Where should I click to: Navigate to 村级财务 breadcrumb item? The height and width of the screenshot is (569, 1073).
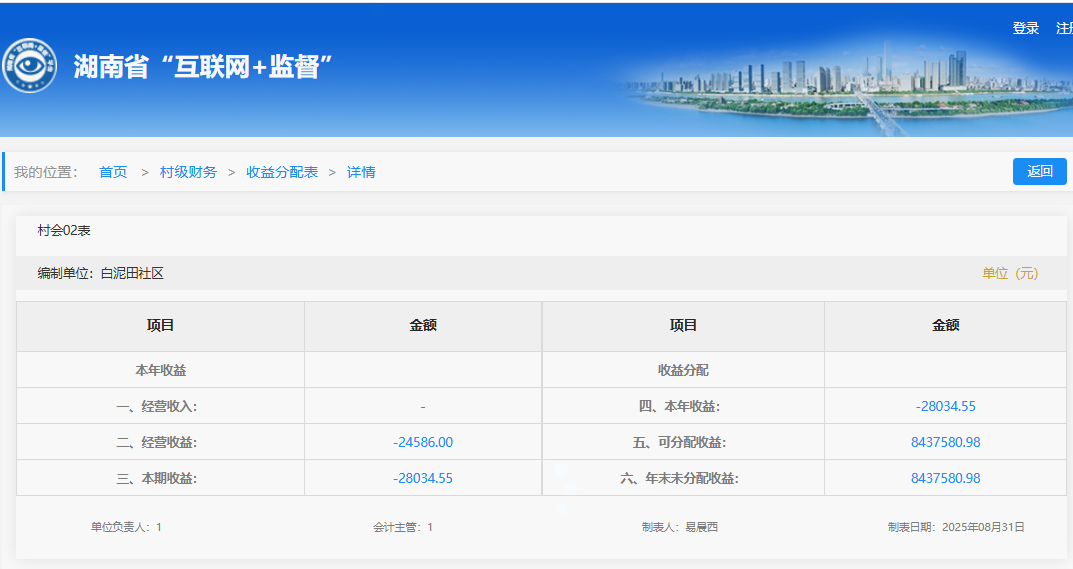tap(188, 172)
